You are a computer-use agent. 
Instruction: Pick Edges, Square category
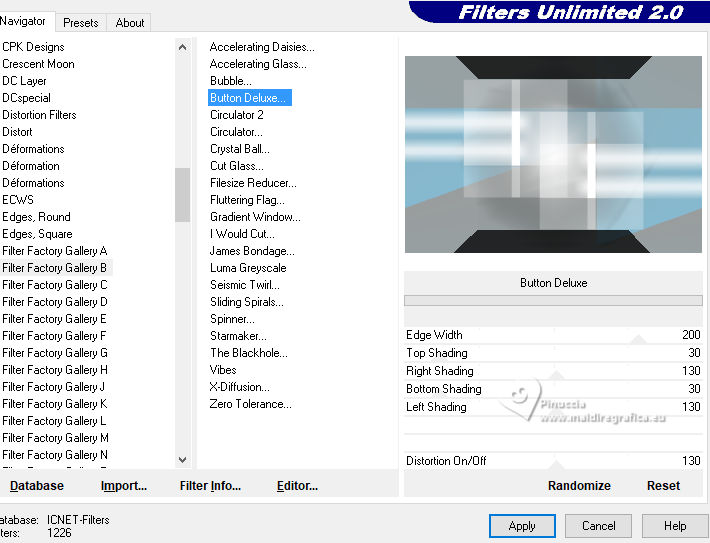pyautogui.click(x=37, y=234)
